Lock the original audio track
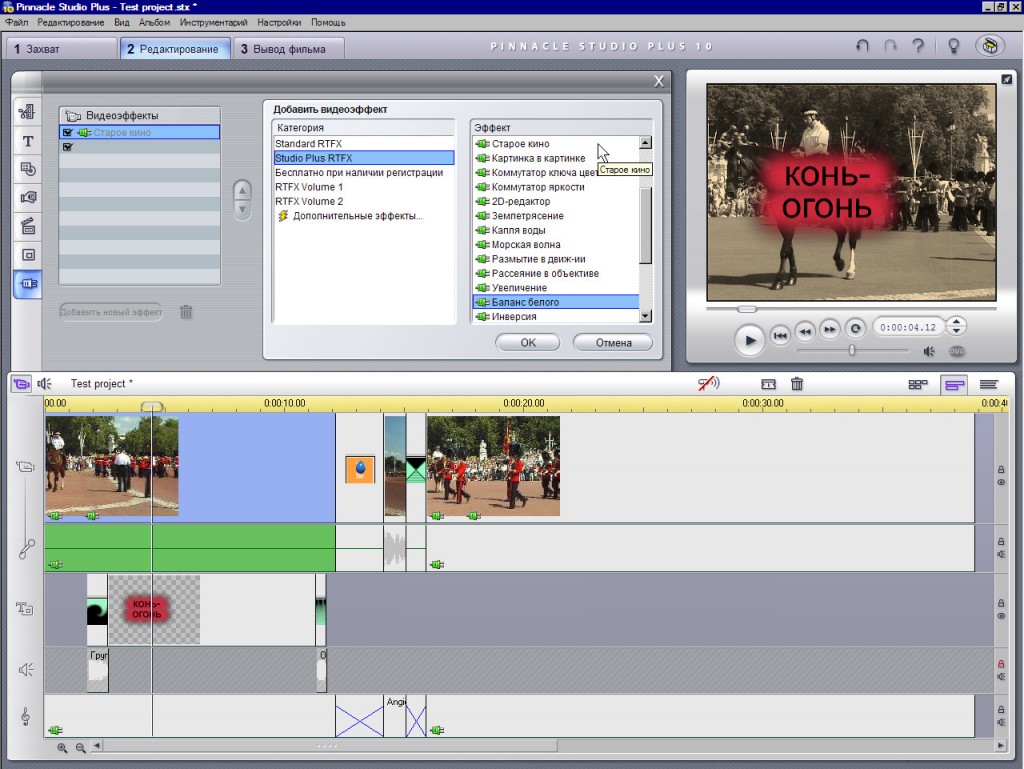Image resolution: width=1024 pixels, height=769 pixels. click(x=1000, y=541)
